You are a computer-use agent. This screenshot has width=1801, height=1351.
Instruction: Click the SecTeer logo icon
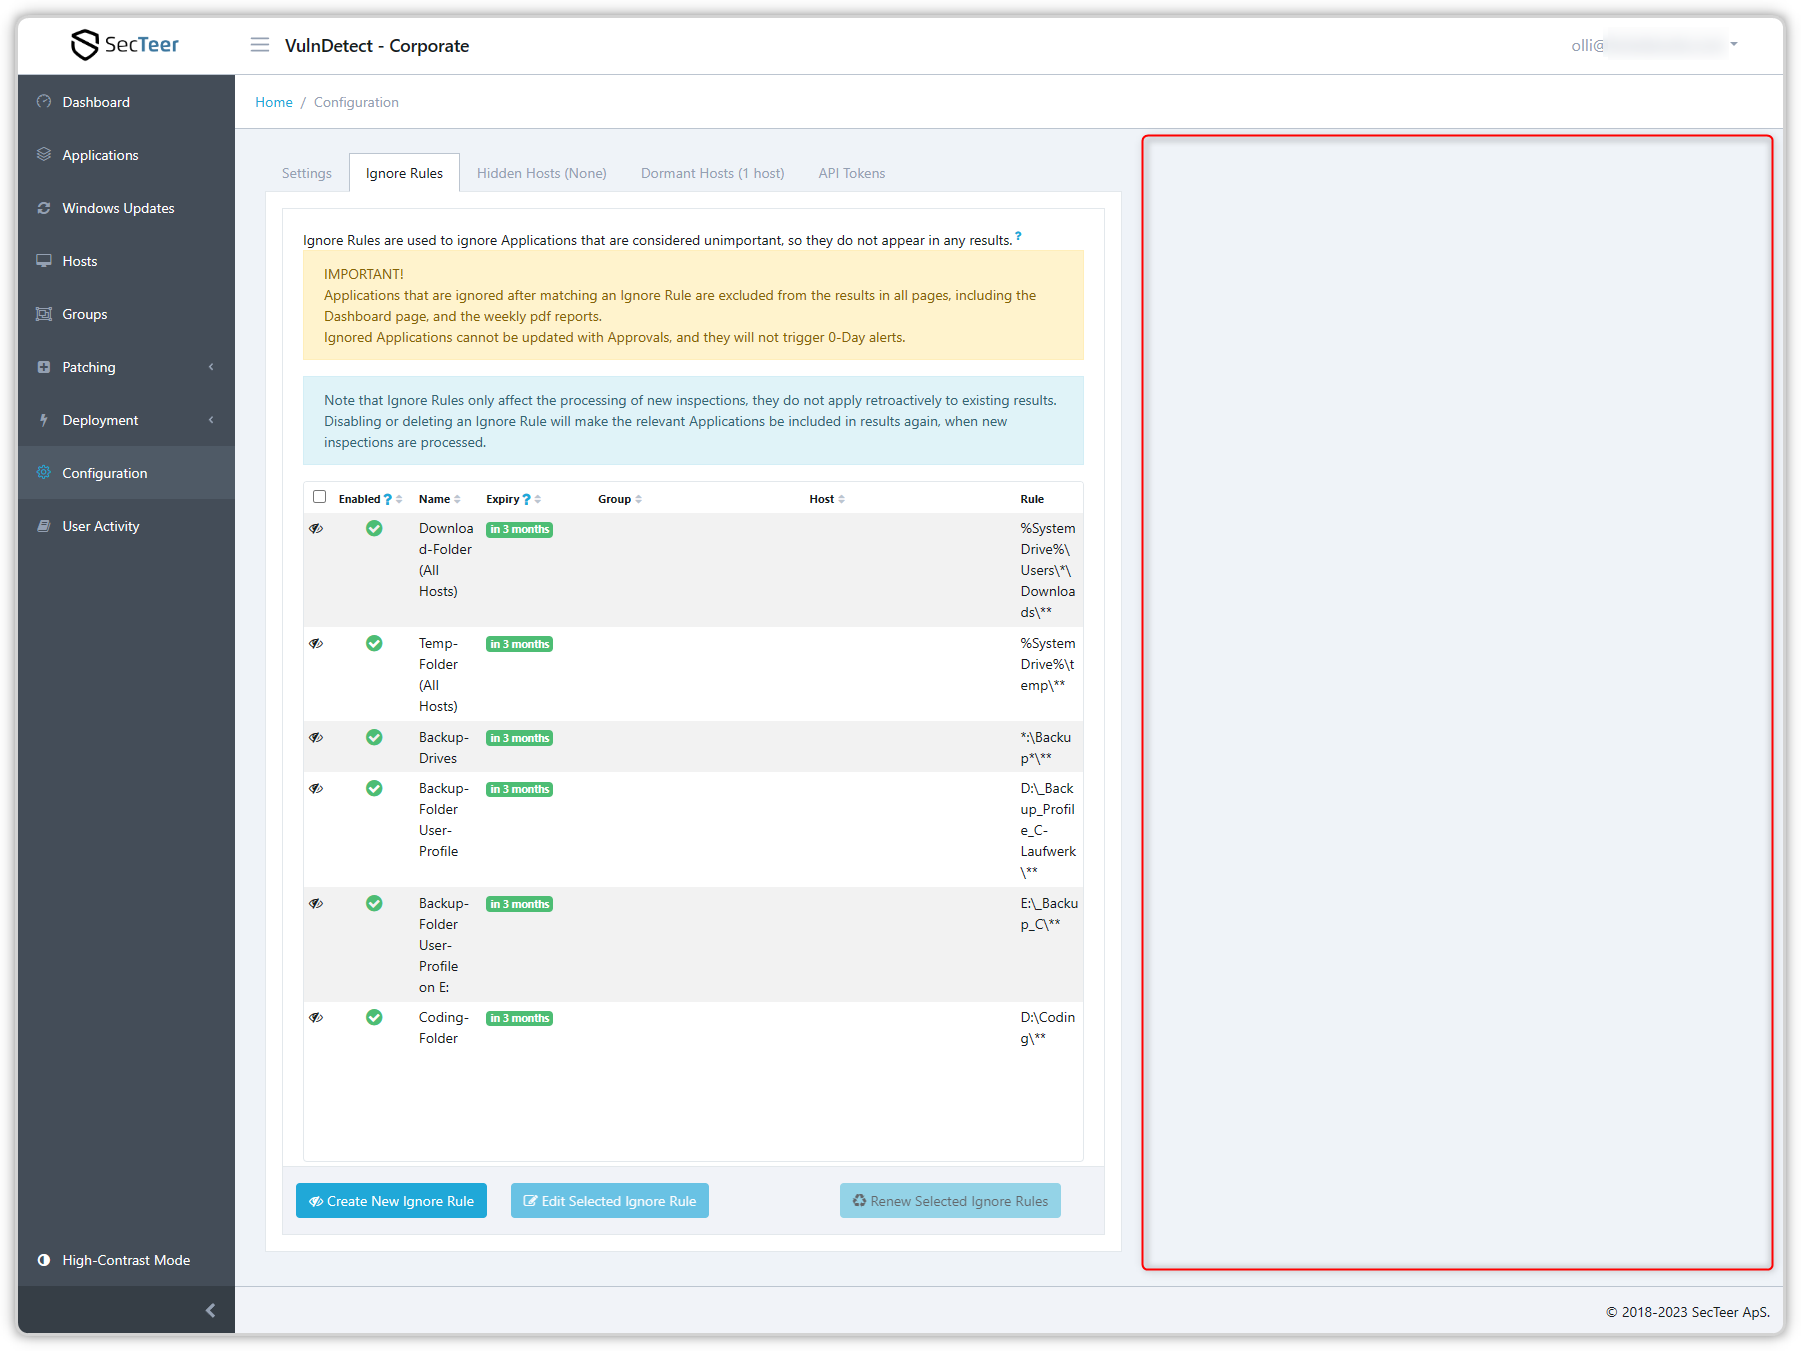tap(85, 45)
